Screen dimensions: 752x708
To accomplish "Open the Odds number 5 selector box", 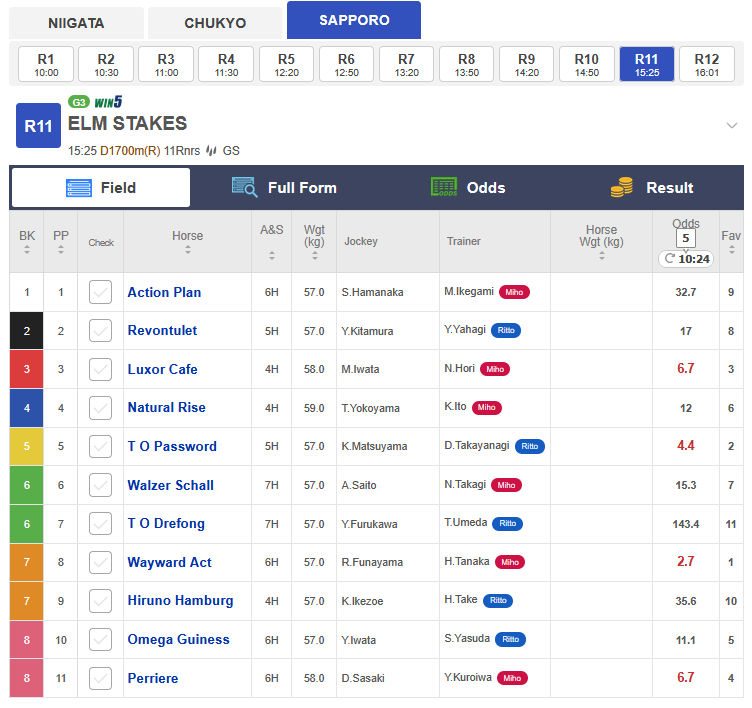I will pyautogui.click(x=686, y=238).
